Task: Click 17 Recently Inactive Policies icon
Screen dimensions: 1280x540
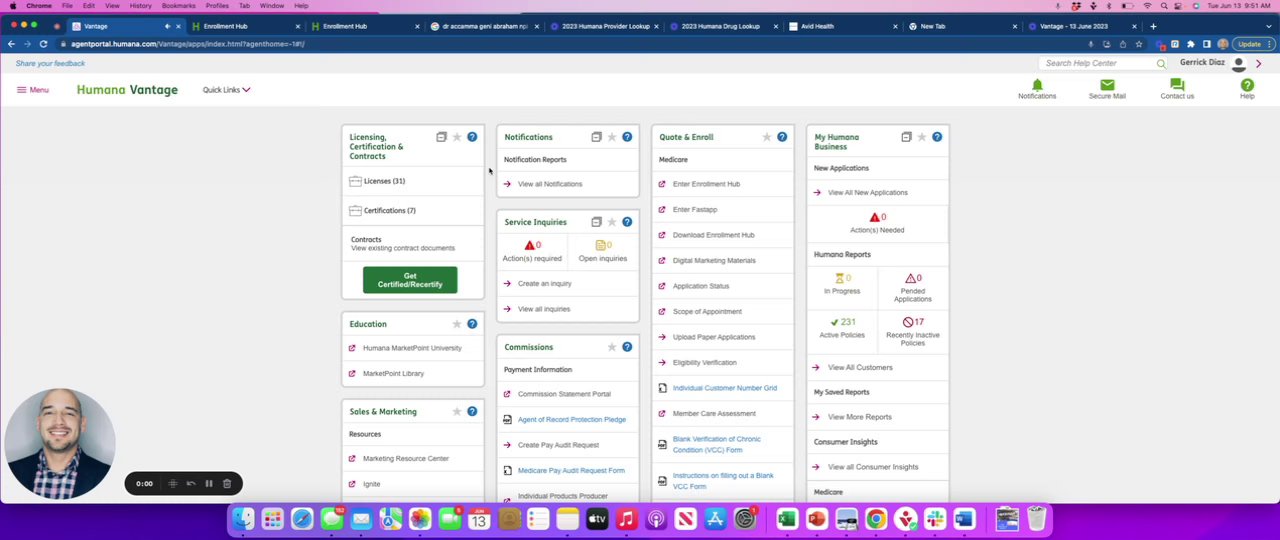Action: pos(908,322)
